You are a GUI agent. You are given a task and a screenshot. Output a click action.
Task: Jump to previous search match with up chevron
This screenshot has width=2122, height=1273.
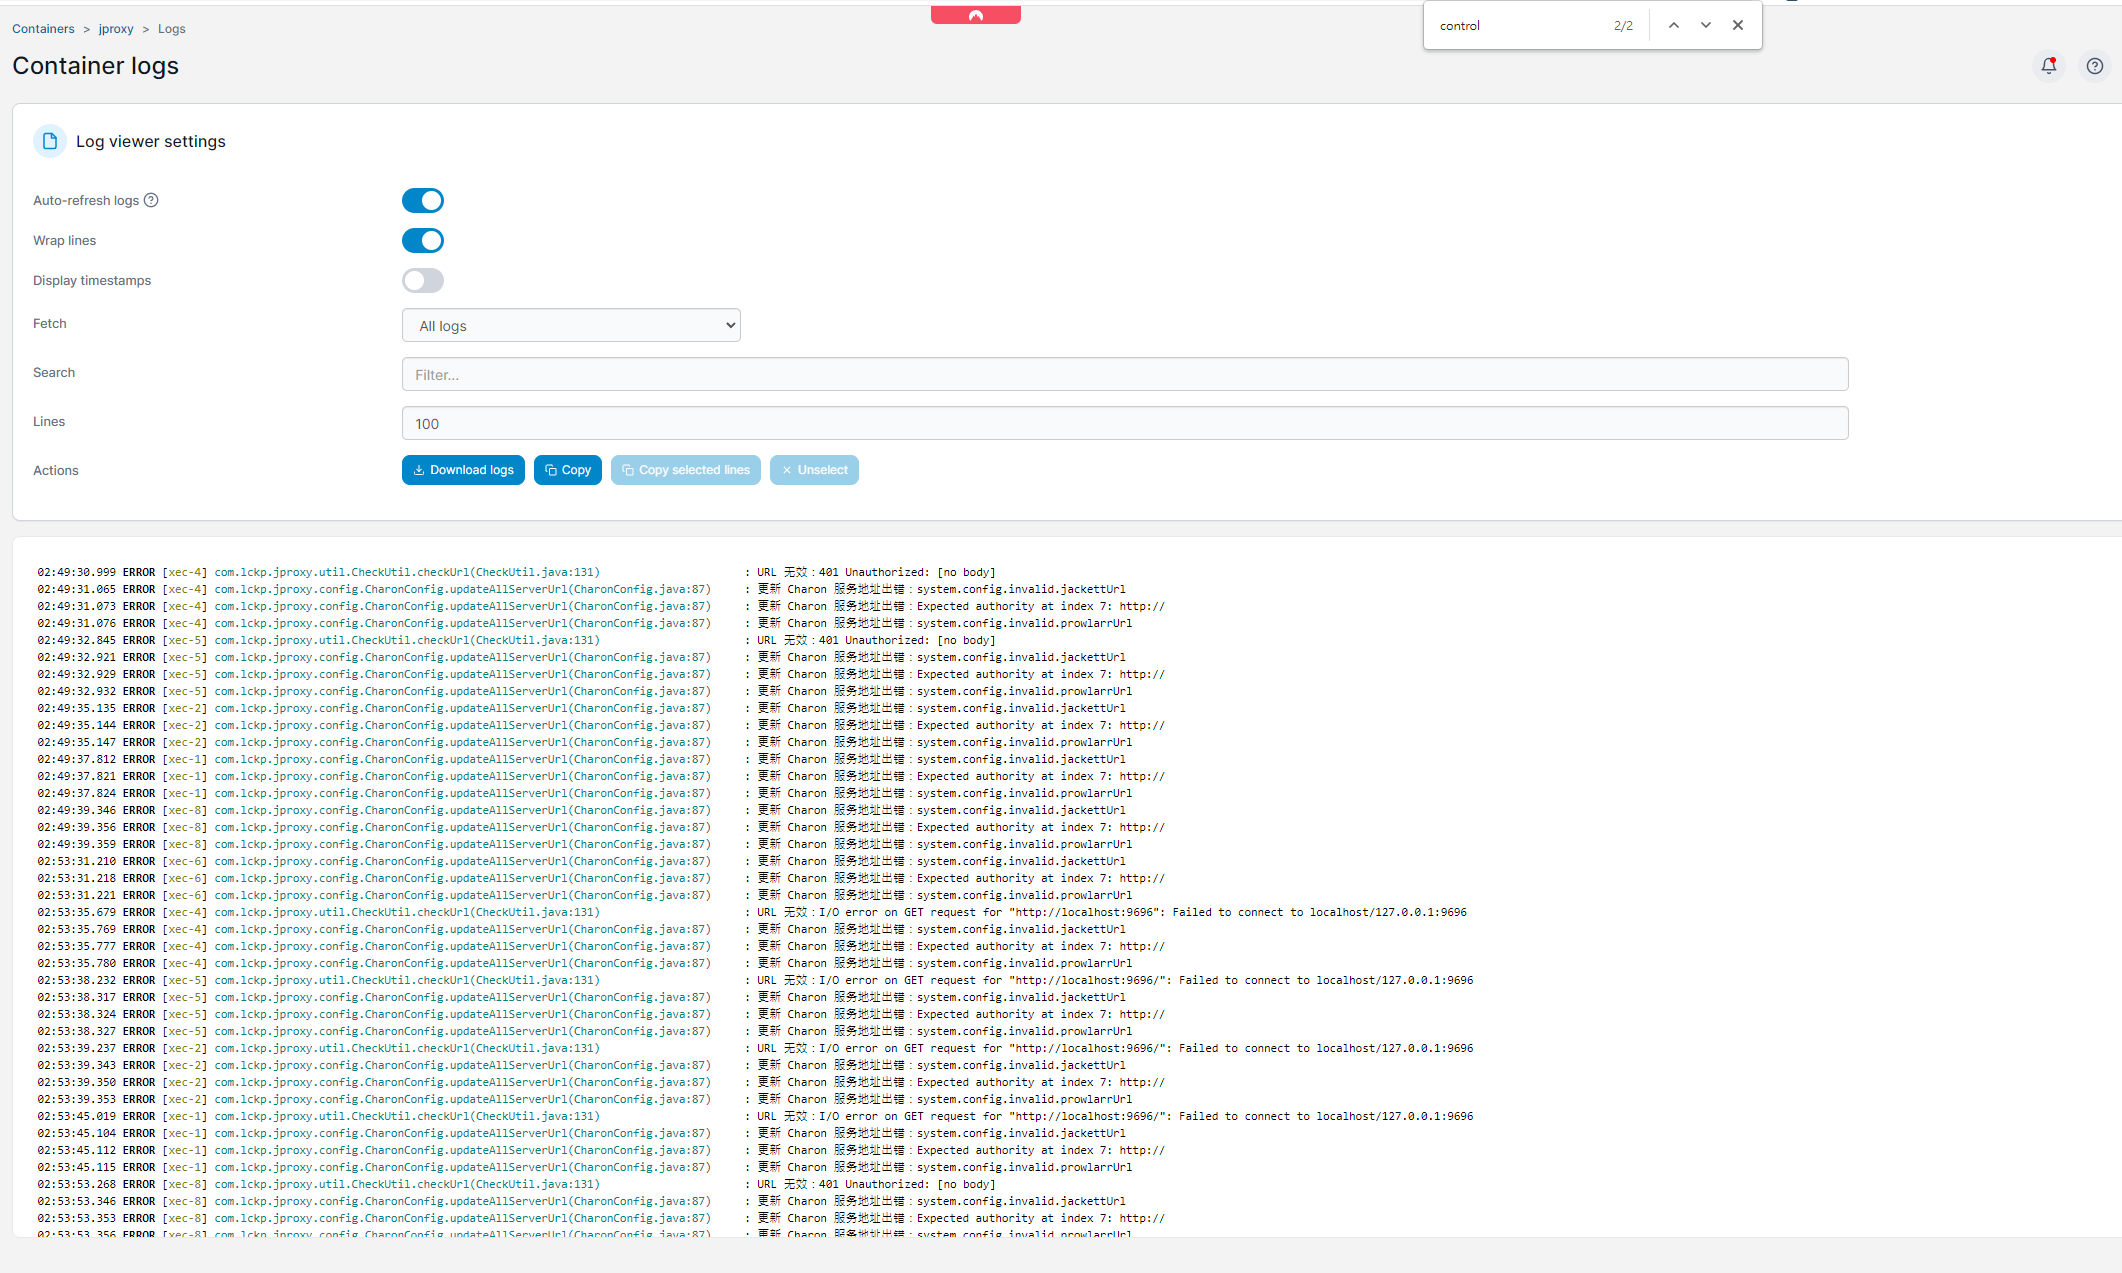click(x=1673, y=24)
